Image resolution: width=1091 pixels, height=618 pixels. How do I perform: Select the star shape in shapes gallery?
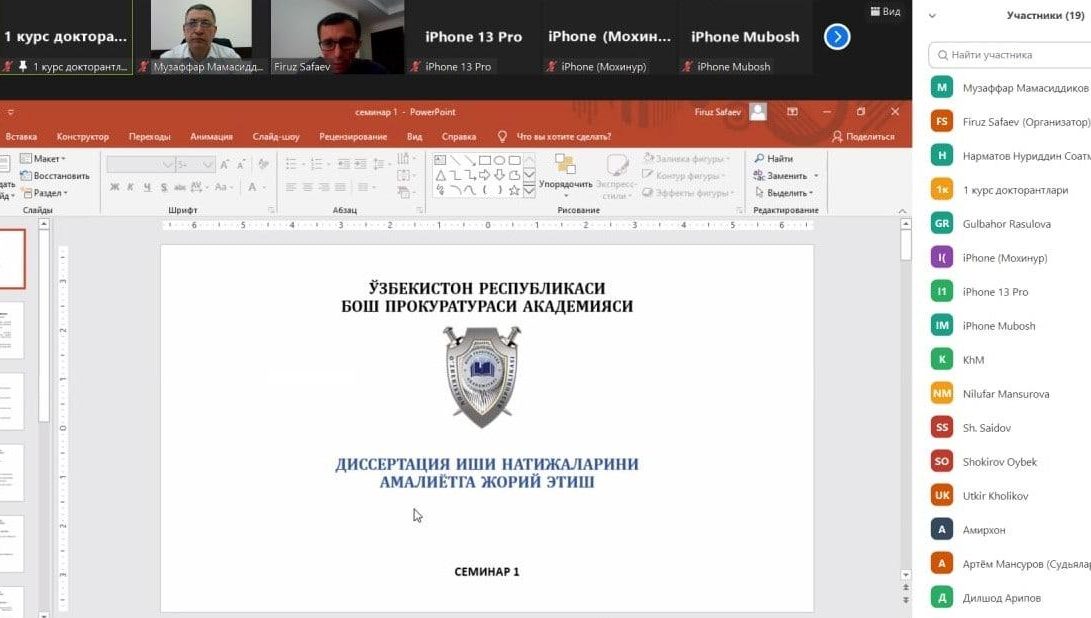pyautogui.click(x=514, y=190)
